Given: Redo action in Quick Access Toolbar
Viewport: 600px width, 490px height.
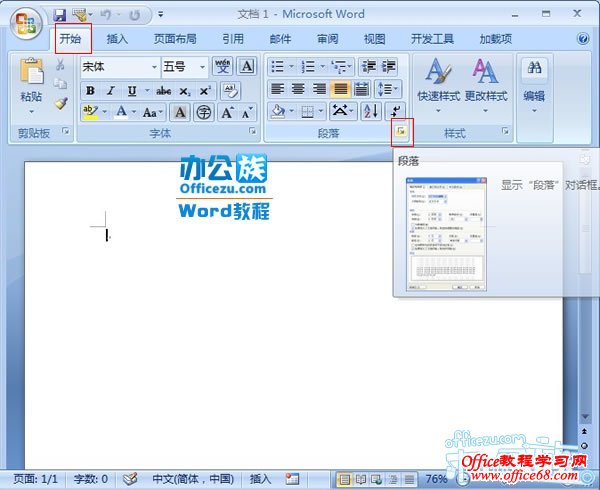Looking at the screenshot, I should coord(134,15).
